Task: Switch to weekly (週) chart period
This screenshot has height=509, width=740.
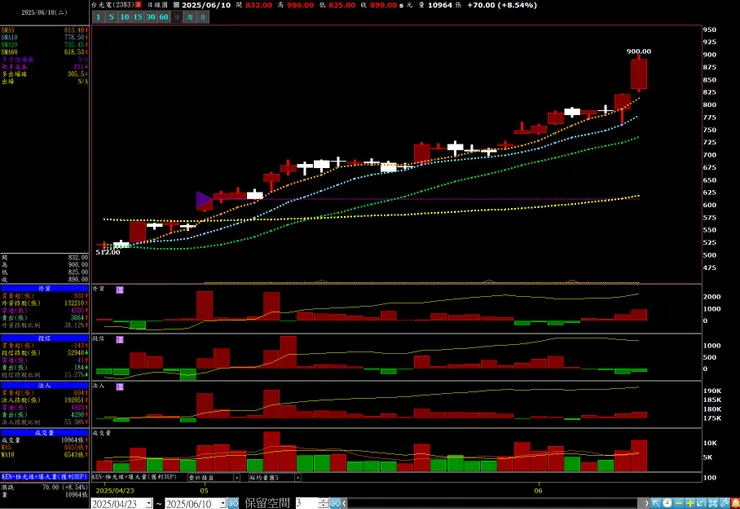Action: click(x=190, y=17)
